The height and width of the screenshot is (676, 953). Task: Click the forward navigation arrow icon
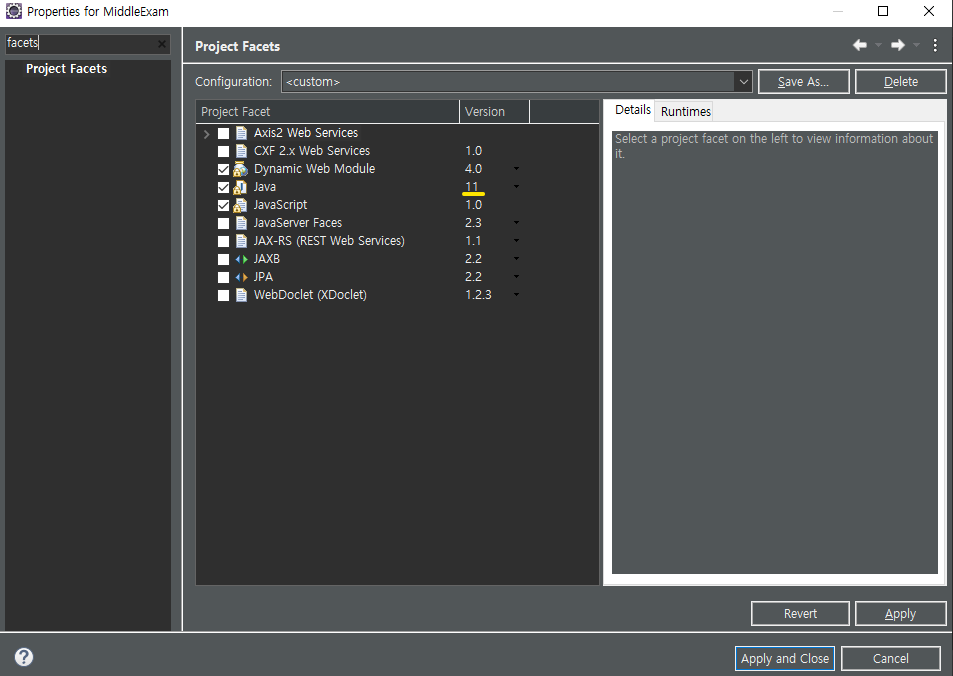point(898,44)
